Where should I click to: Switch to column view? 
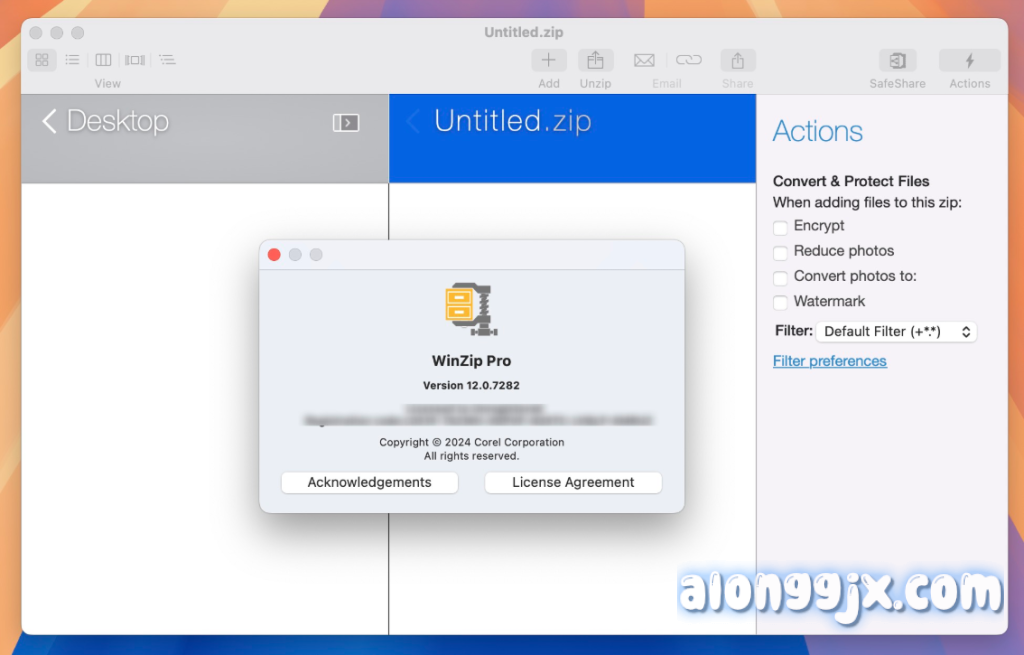coord(103,60)
